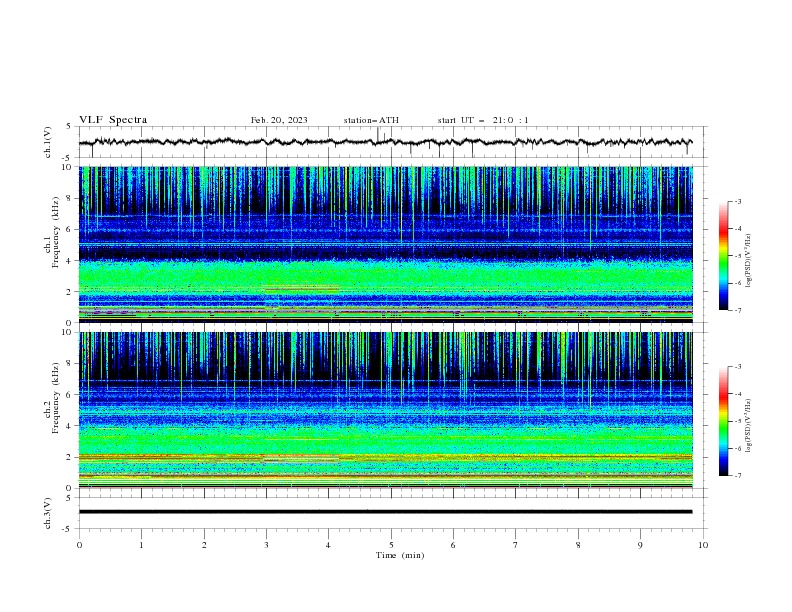Click time axis tick label "1"
Screen dimensions: 792x612
tap(141, 545)
